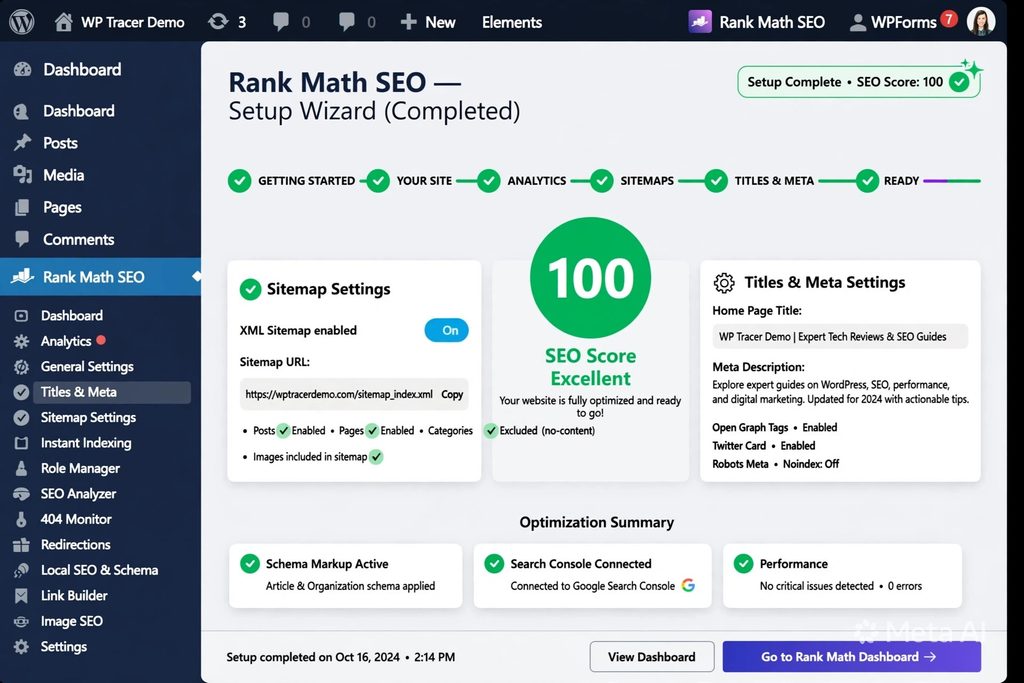Open the Elements admin bar item

(x=511, y=22)
